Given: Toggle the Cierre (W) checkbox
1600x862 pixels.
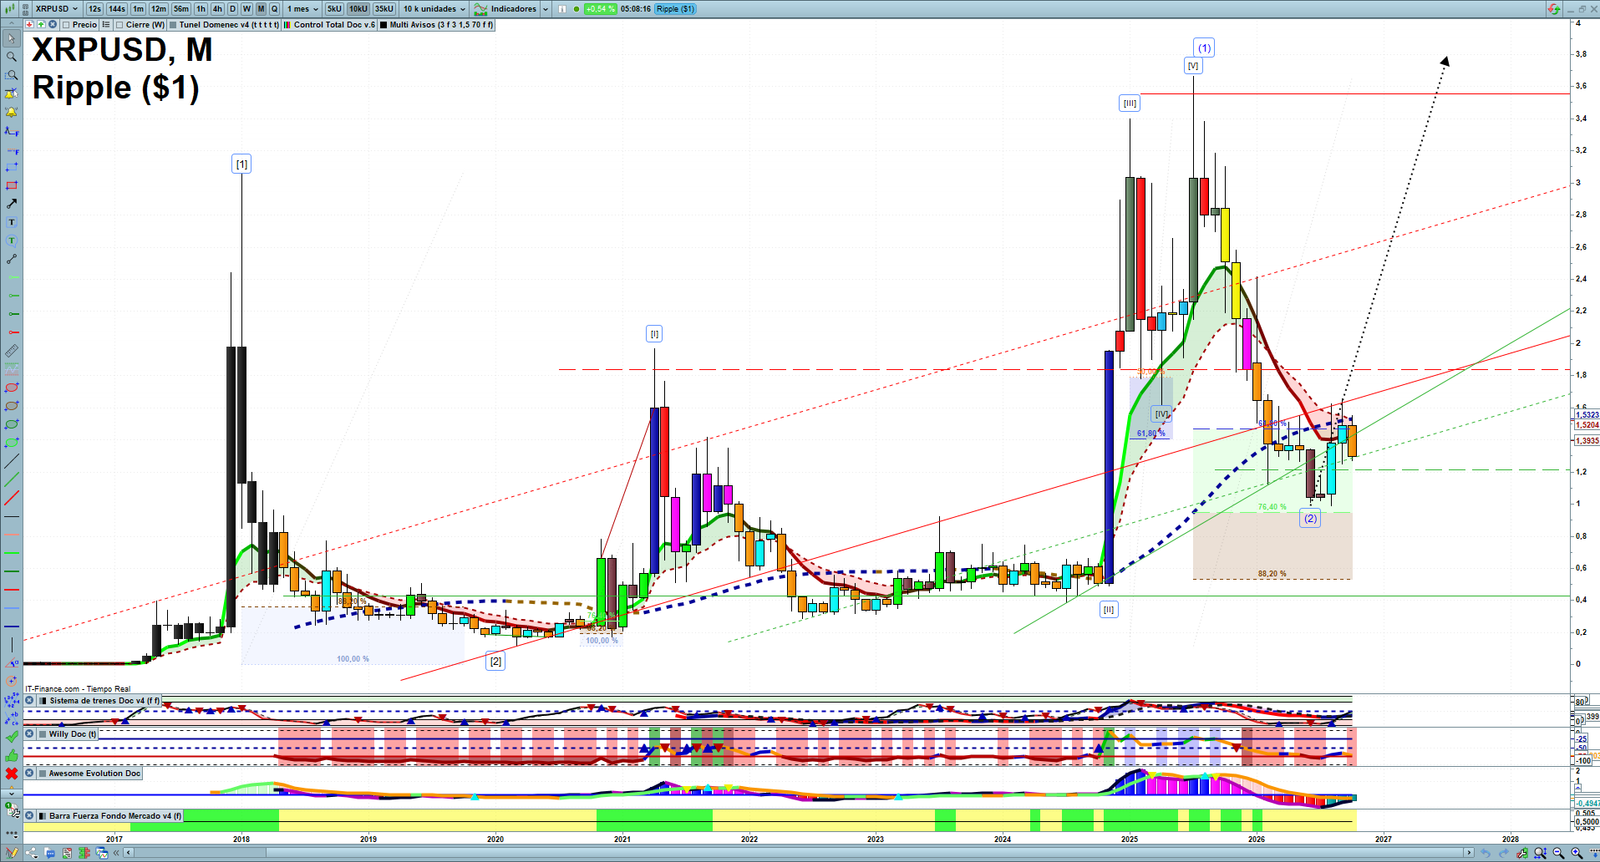Looking at the screenshot, I should coord(120,25).
